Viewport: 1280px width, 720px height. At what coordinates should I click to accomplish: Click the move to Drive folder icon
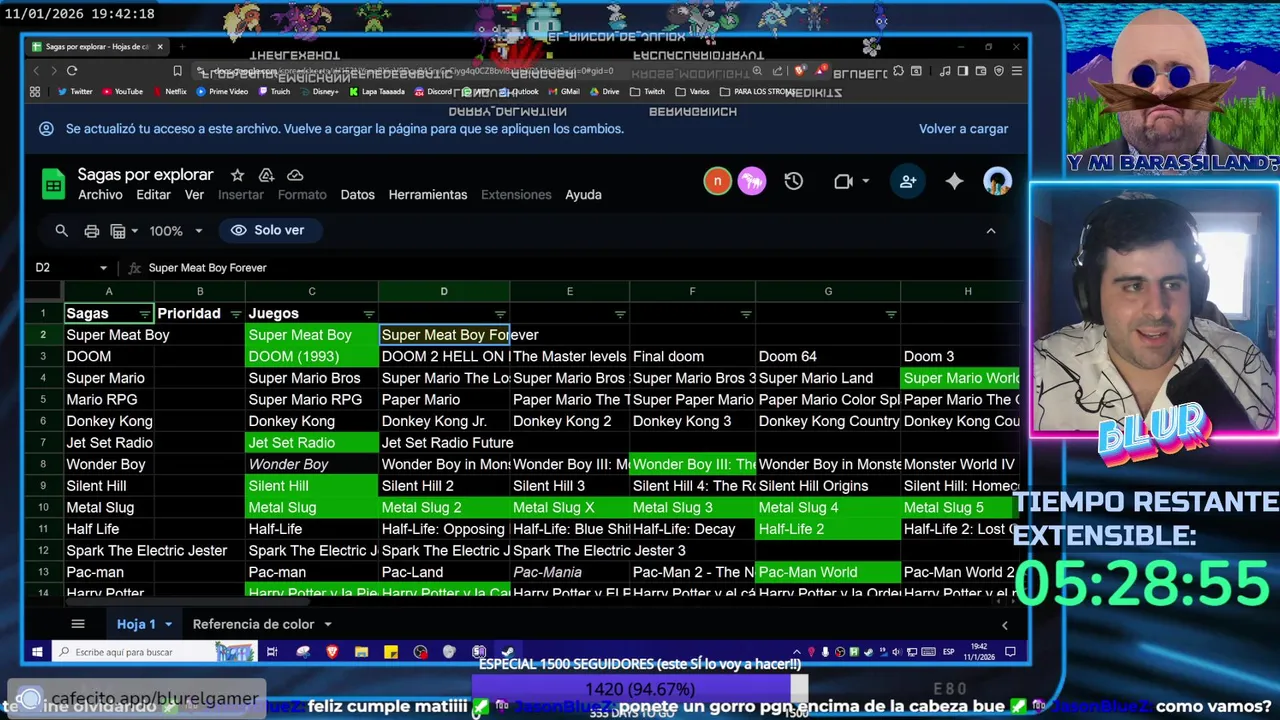point(266,175)
